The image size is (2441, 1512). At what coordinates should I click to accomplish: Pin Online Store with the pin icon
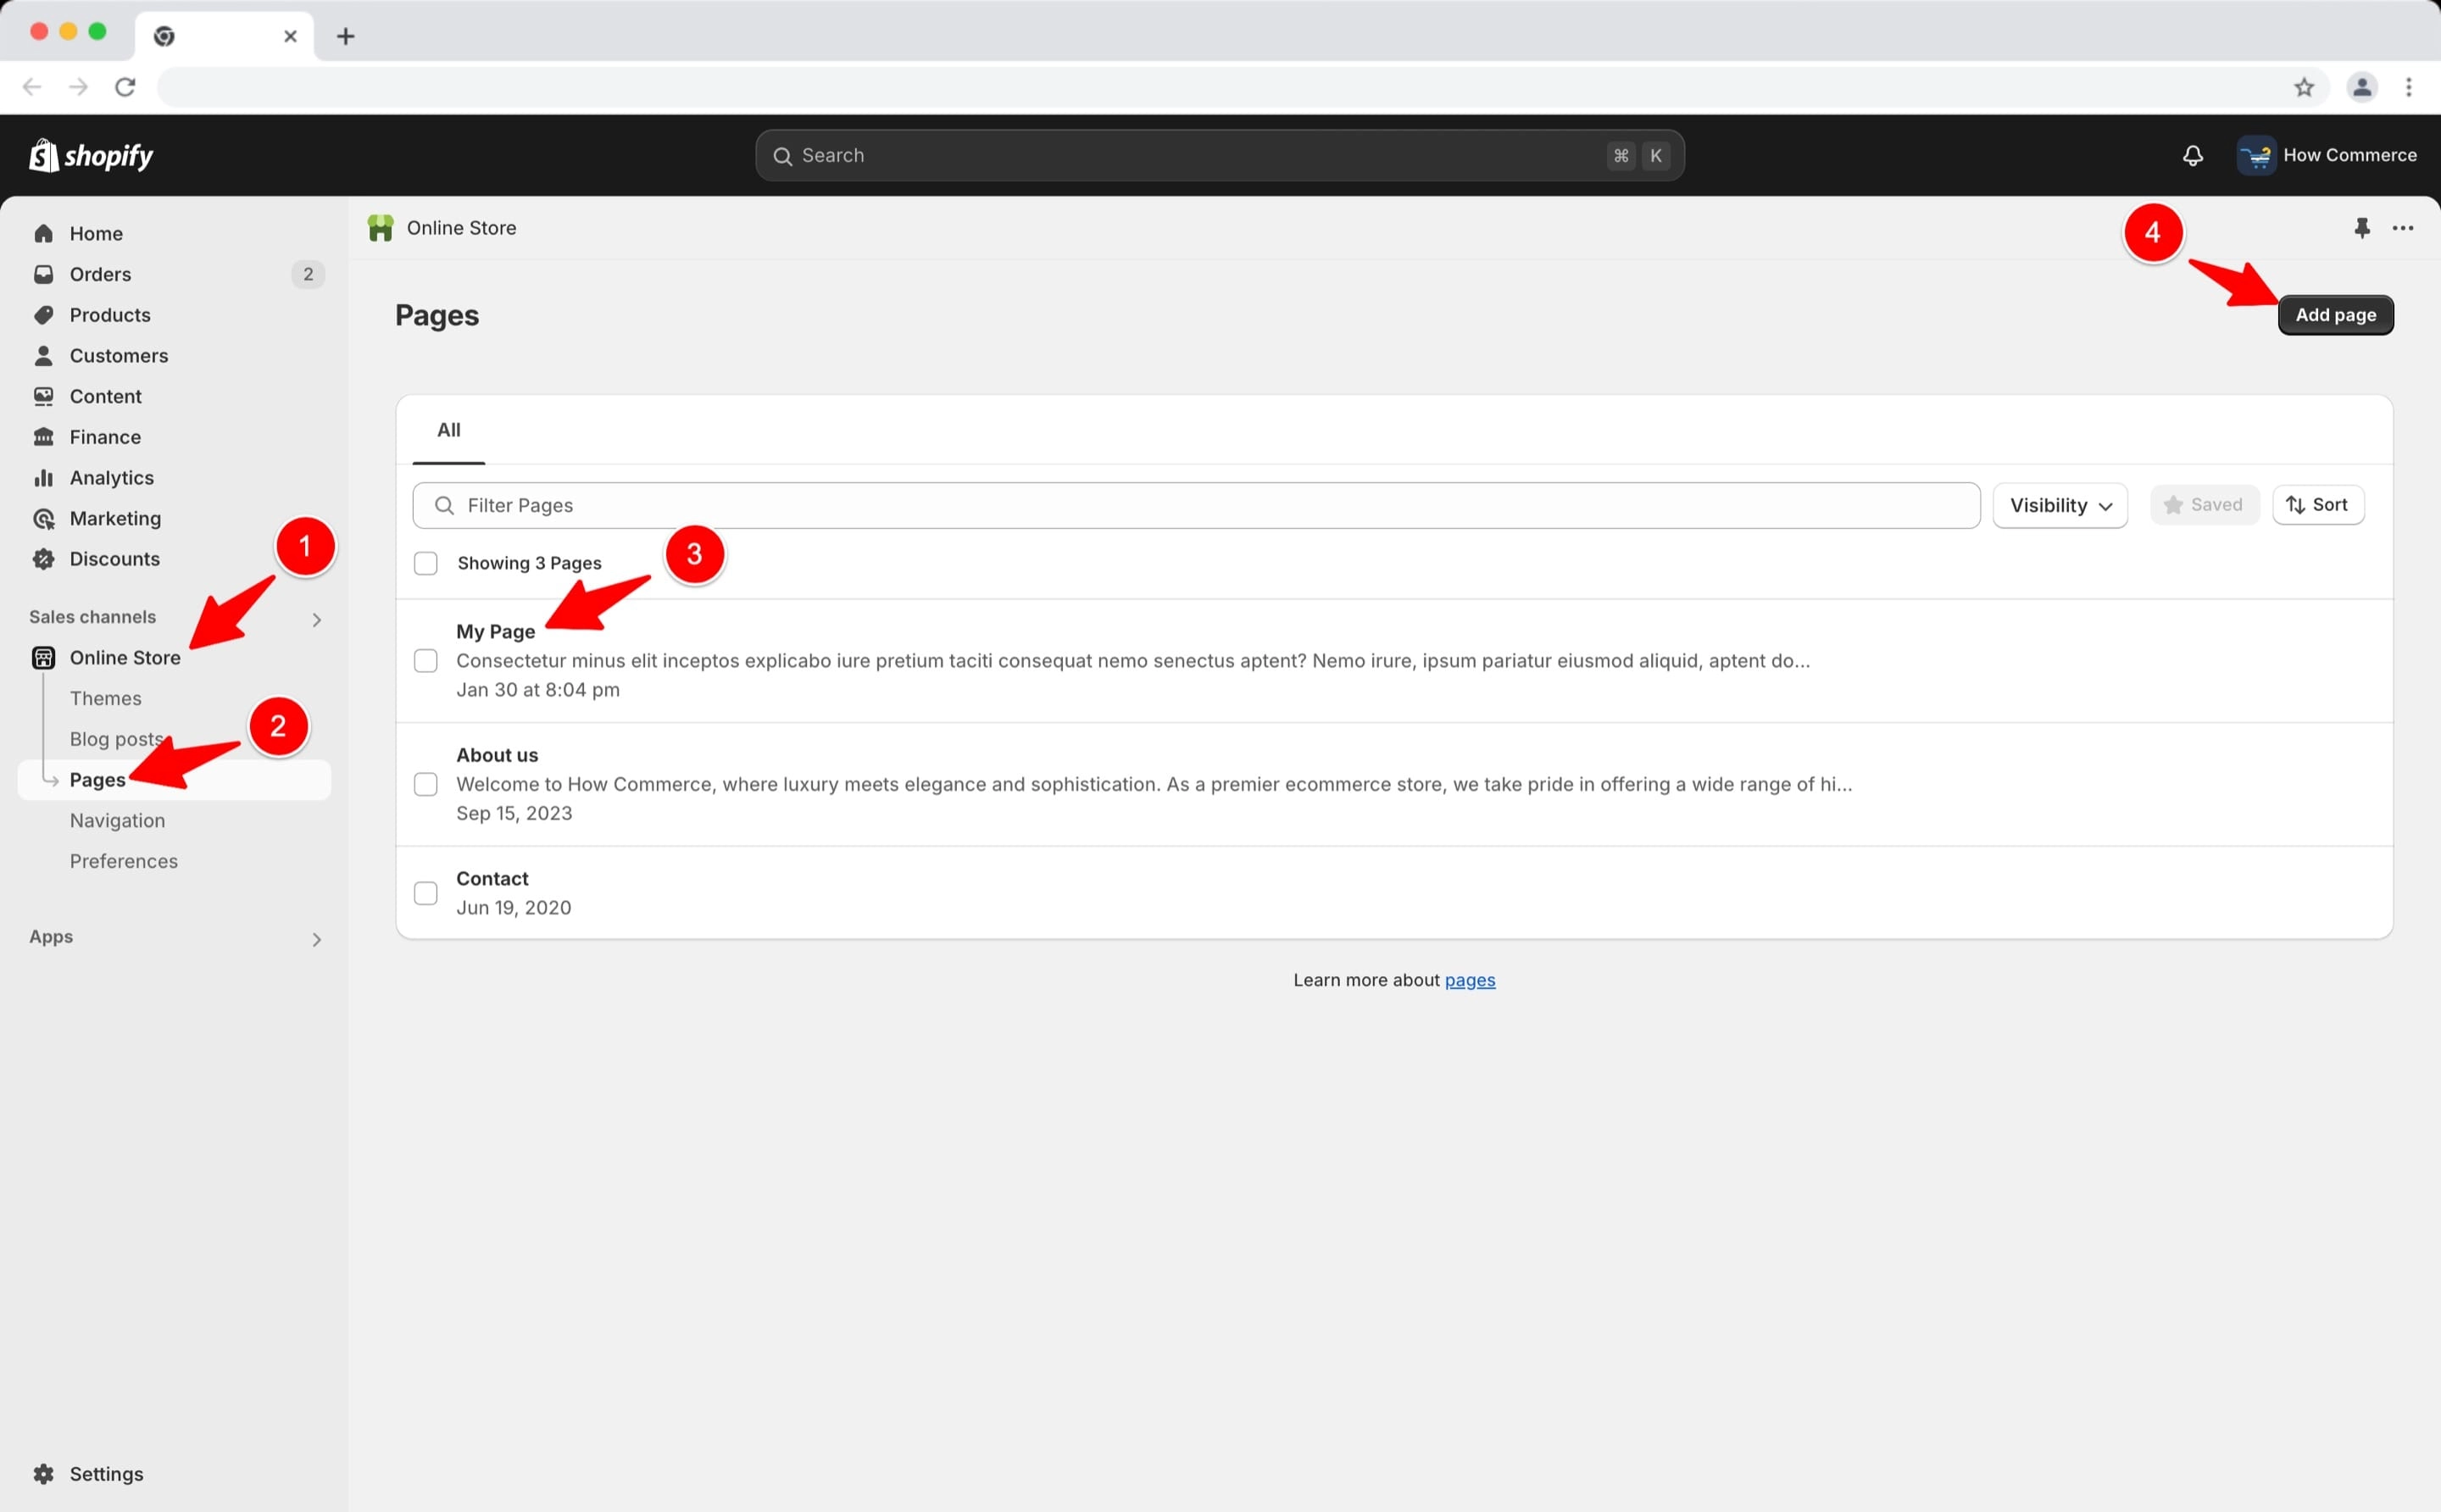pyautogui.click(x=2362, y=228)
